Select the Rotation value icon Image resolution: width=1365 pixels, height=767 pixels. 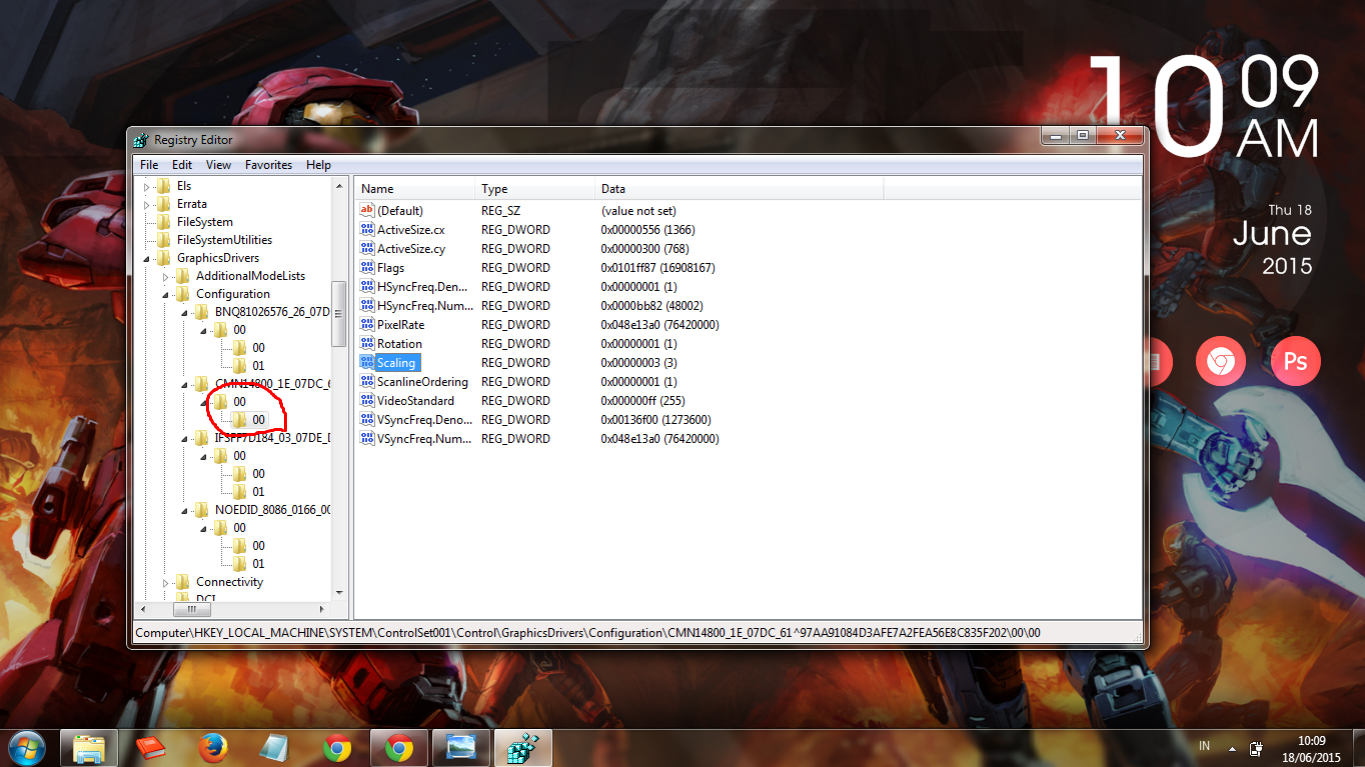(x=366, y=344)
